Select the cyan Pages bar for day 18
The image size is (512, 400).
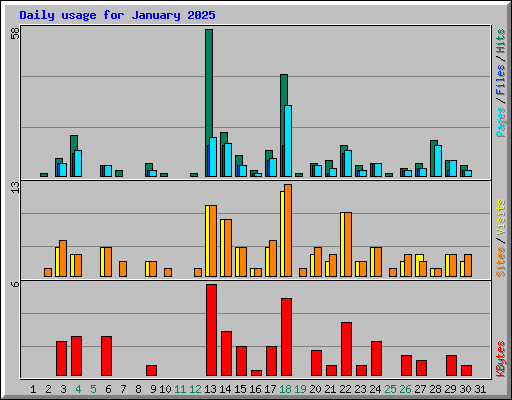[x=288, y=141]
